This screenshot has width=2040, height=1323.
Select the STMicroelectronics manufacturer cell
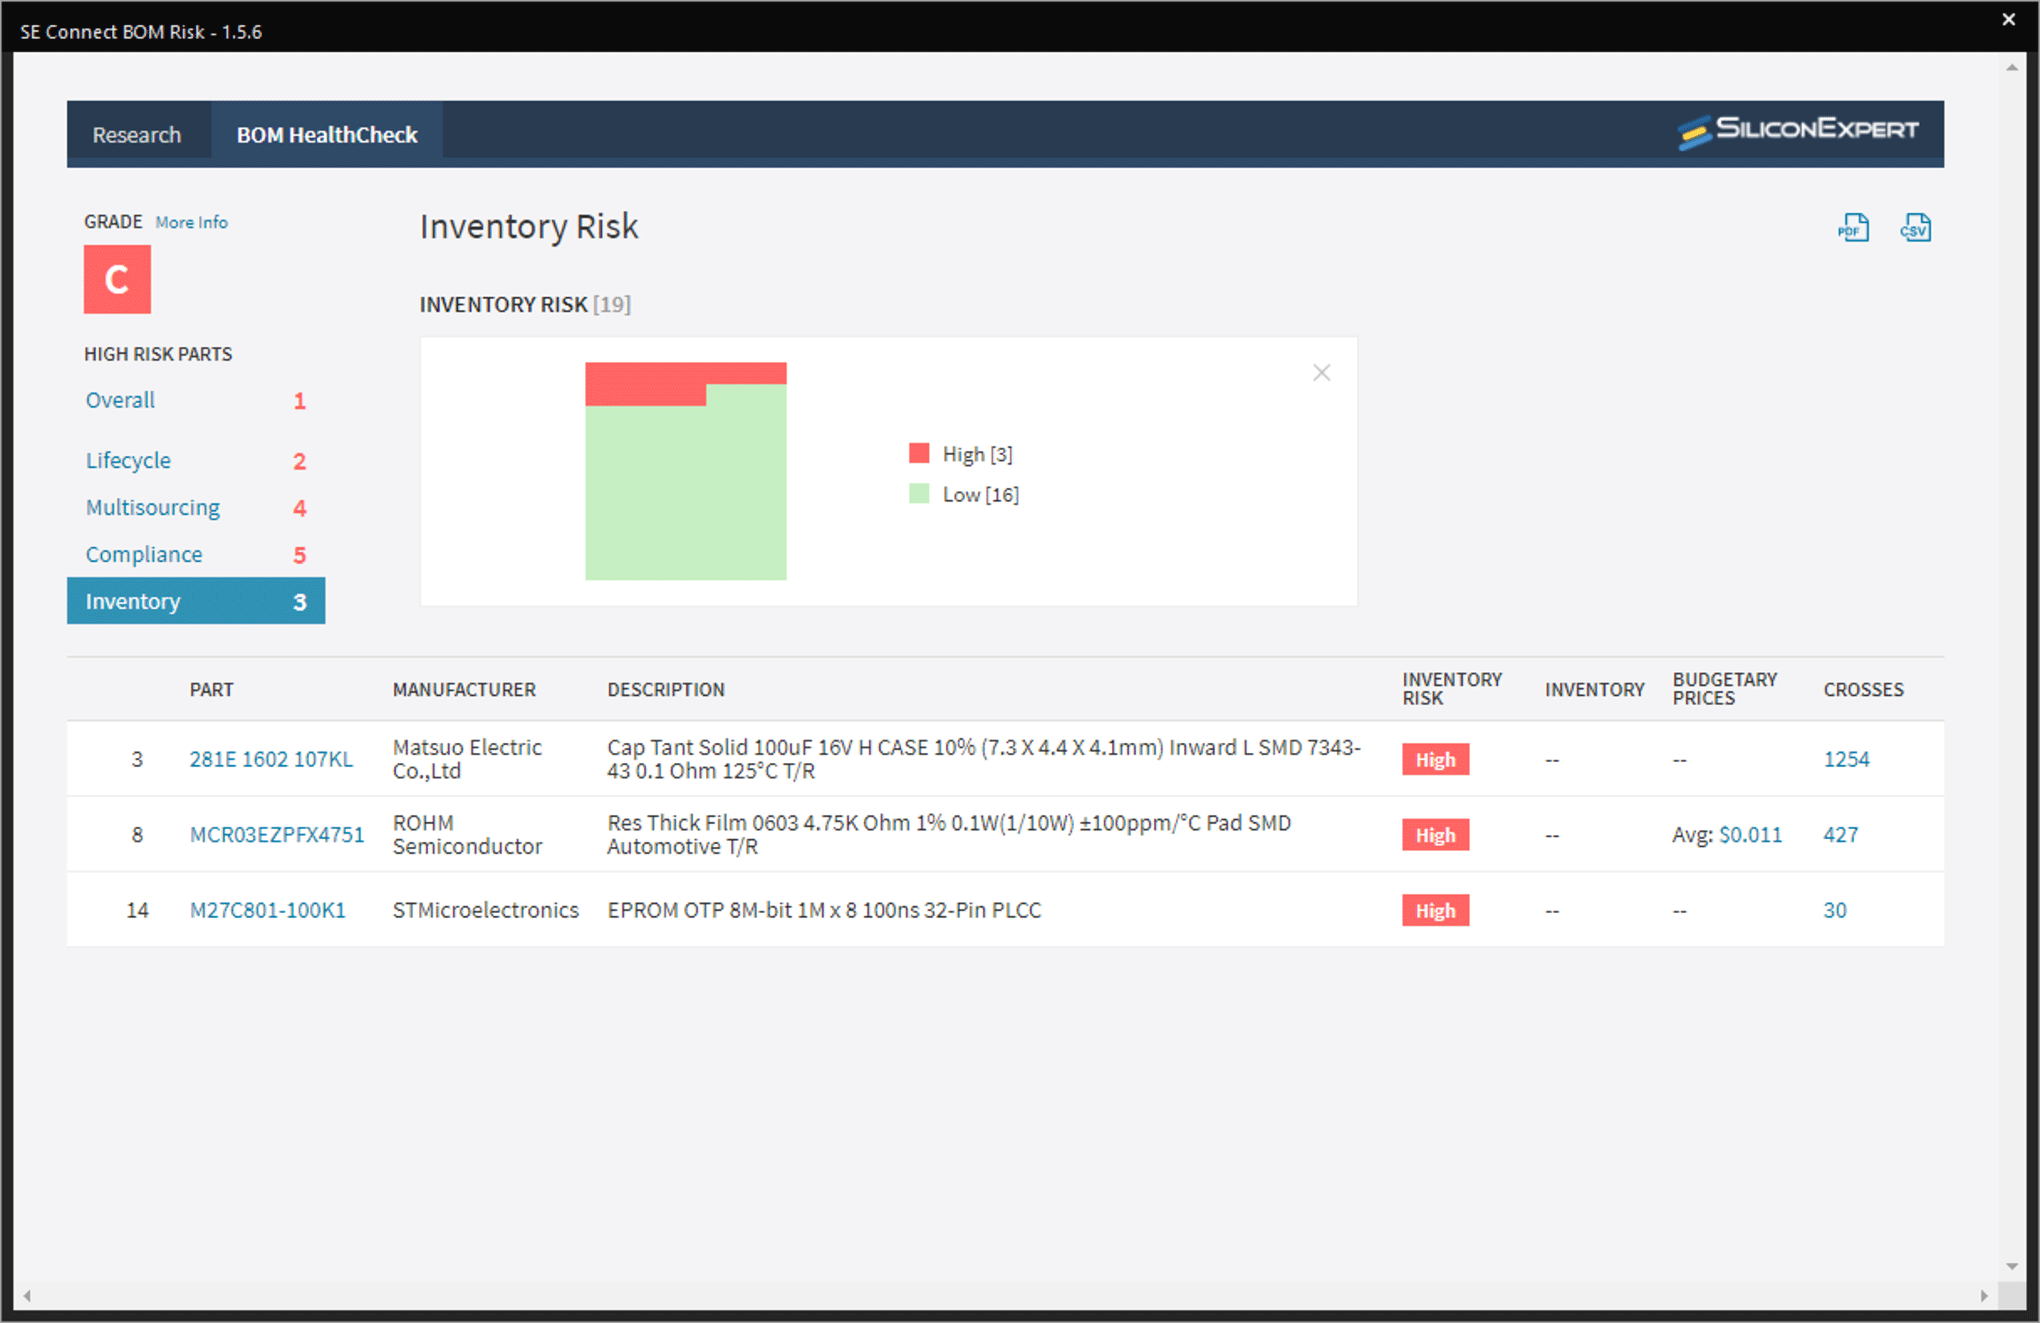coord(485,910)
